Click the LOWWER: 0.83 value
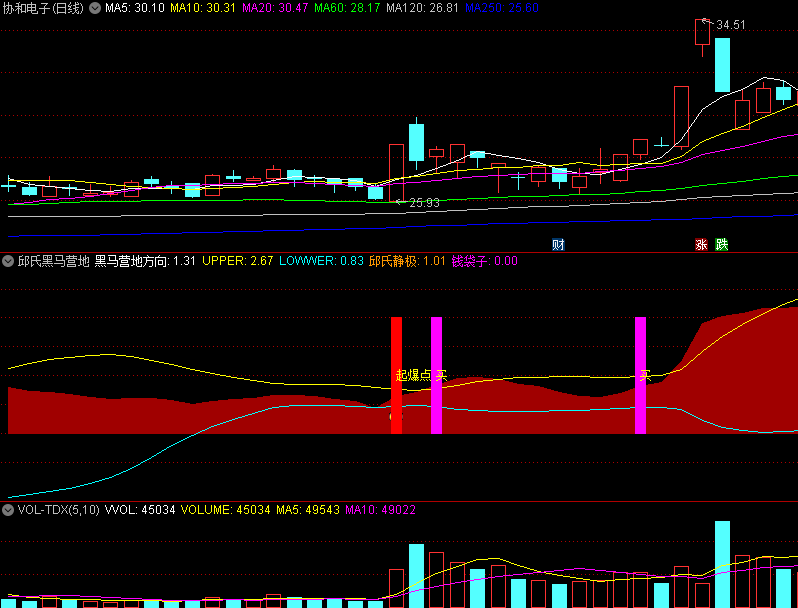798x608 pixels. tap(321, 261)
